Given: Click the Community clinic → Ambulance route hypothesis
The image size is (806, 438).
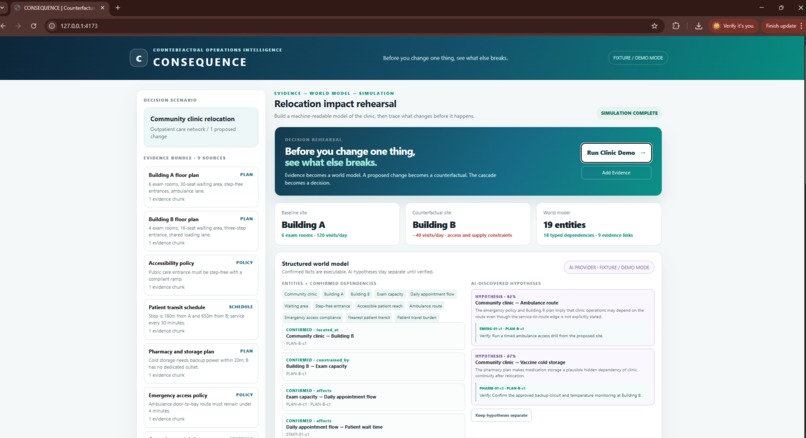Looking at the screenshot, I should (x=563, y=317).
